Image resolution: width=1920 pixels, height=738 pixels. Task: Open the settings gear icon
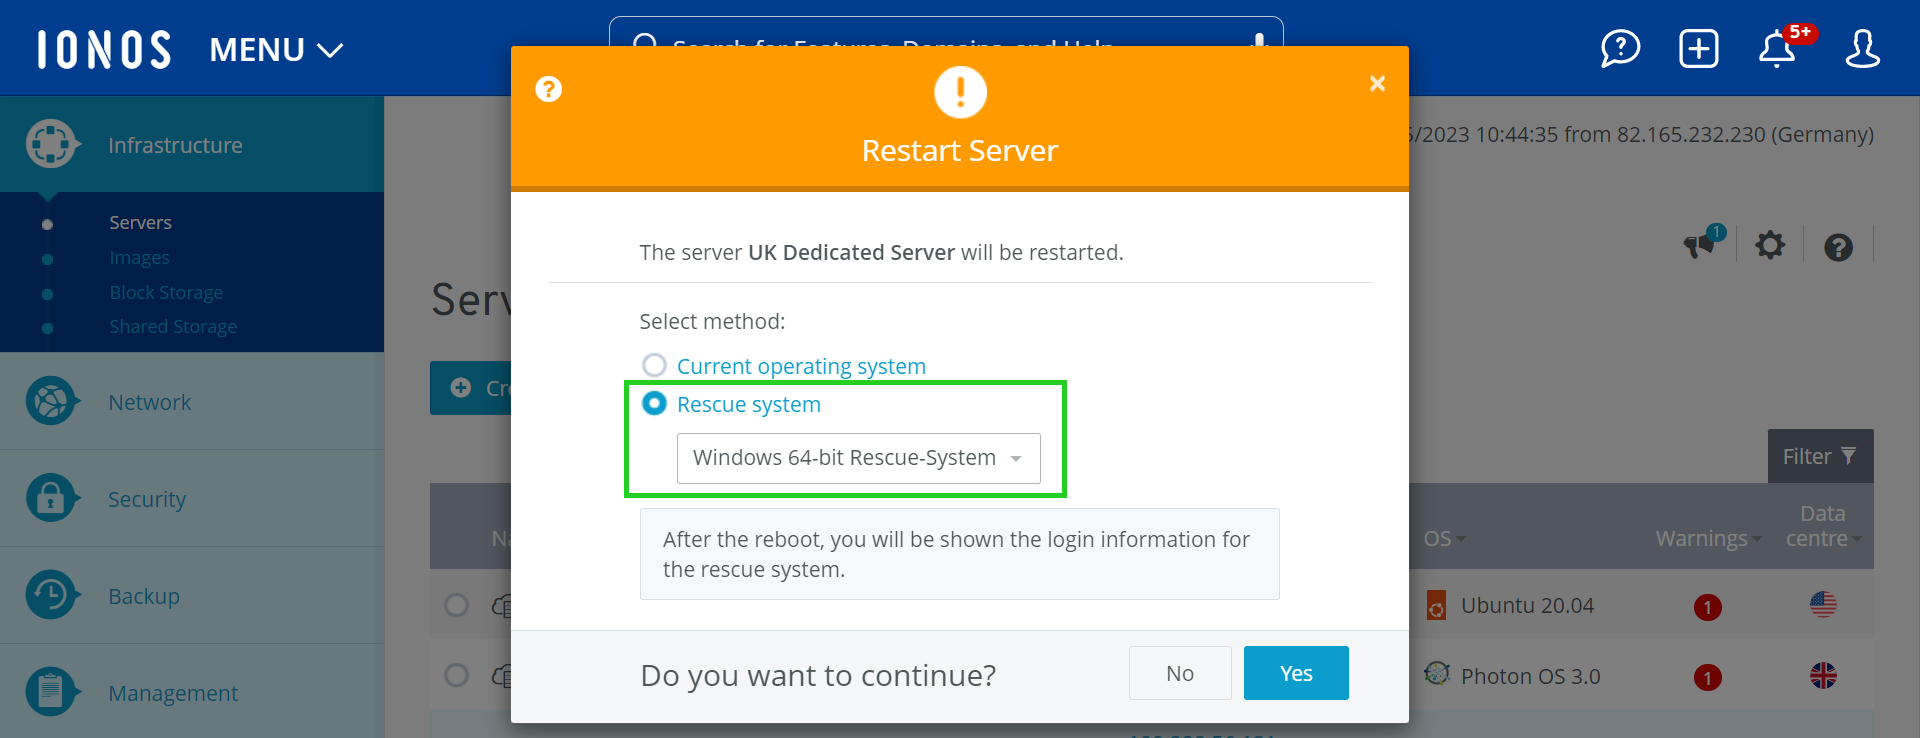1770,245
